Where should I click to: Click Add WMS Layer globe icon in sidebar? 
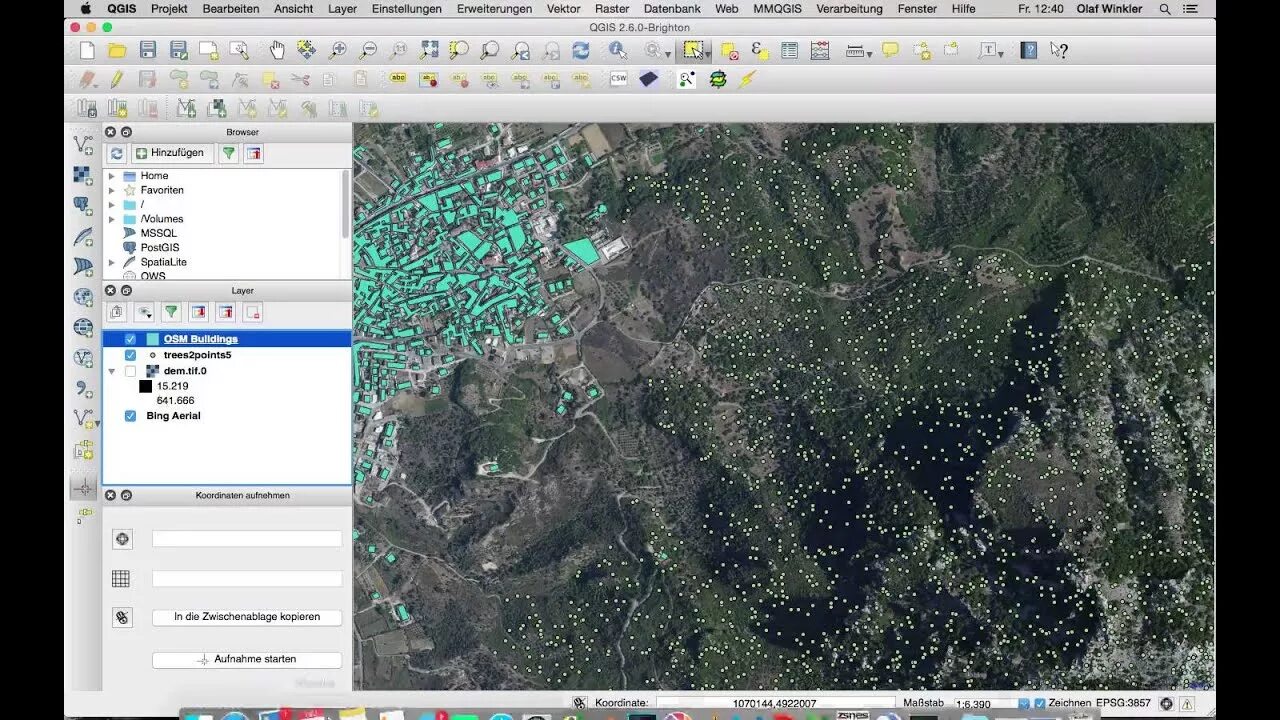(x=84, y=297)
